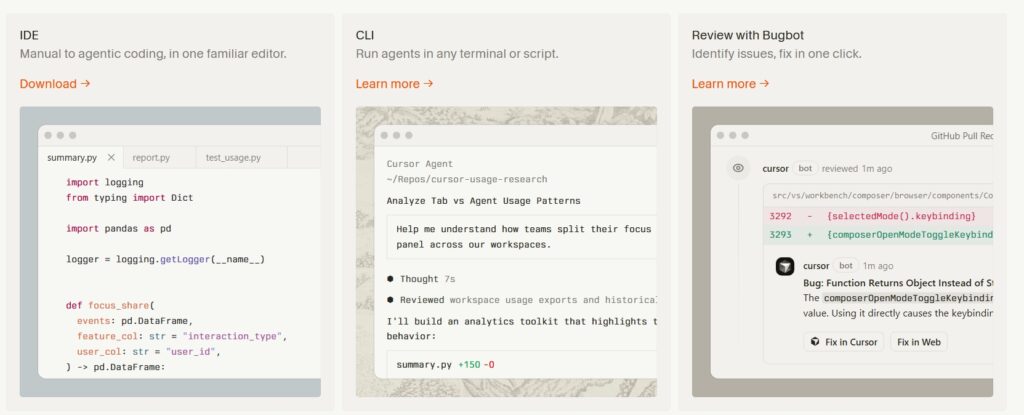Open the test_usage.py tab
1024x415 pixels.
click(233, 158)
